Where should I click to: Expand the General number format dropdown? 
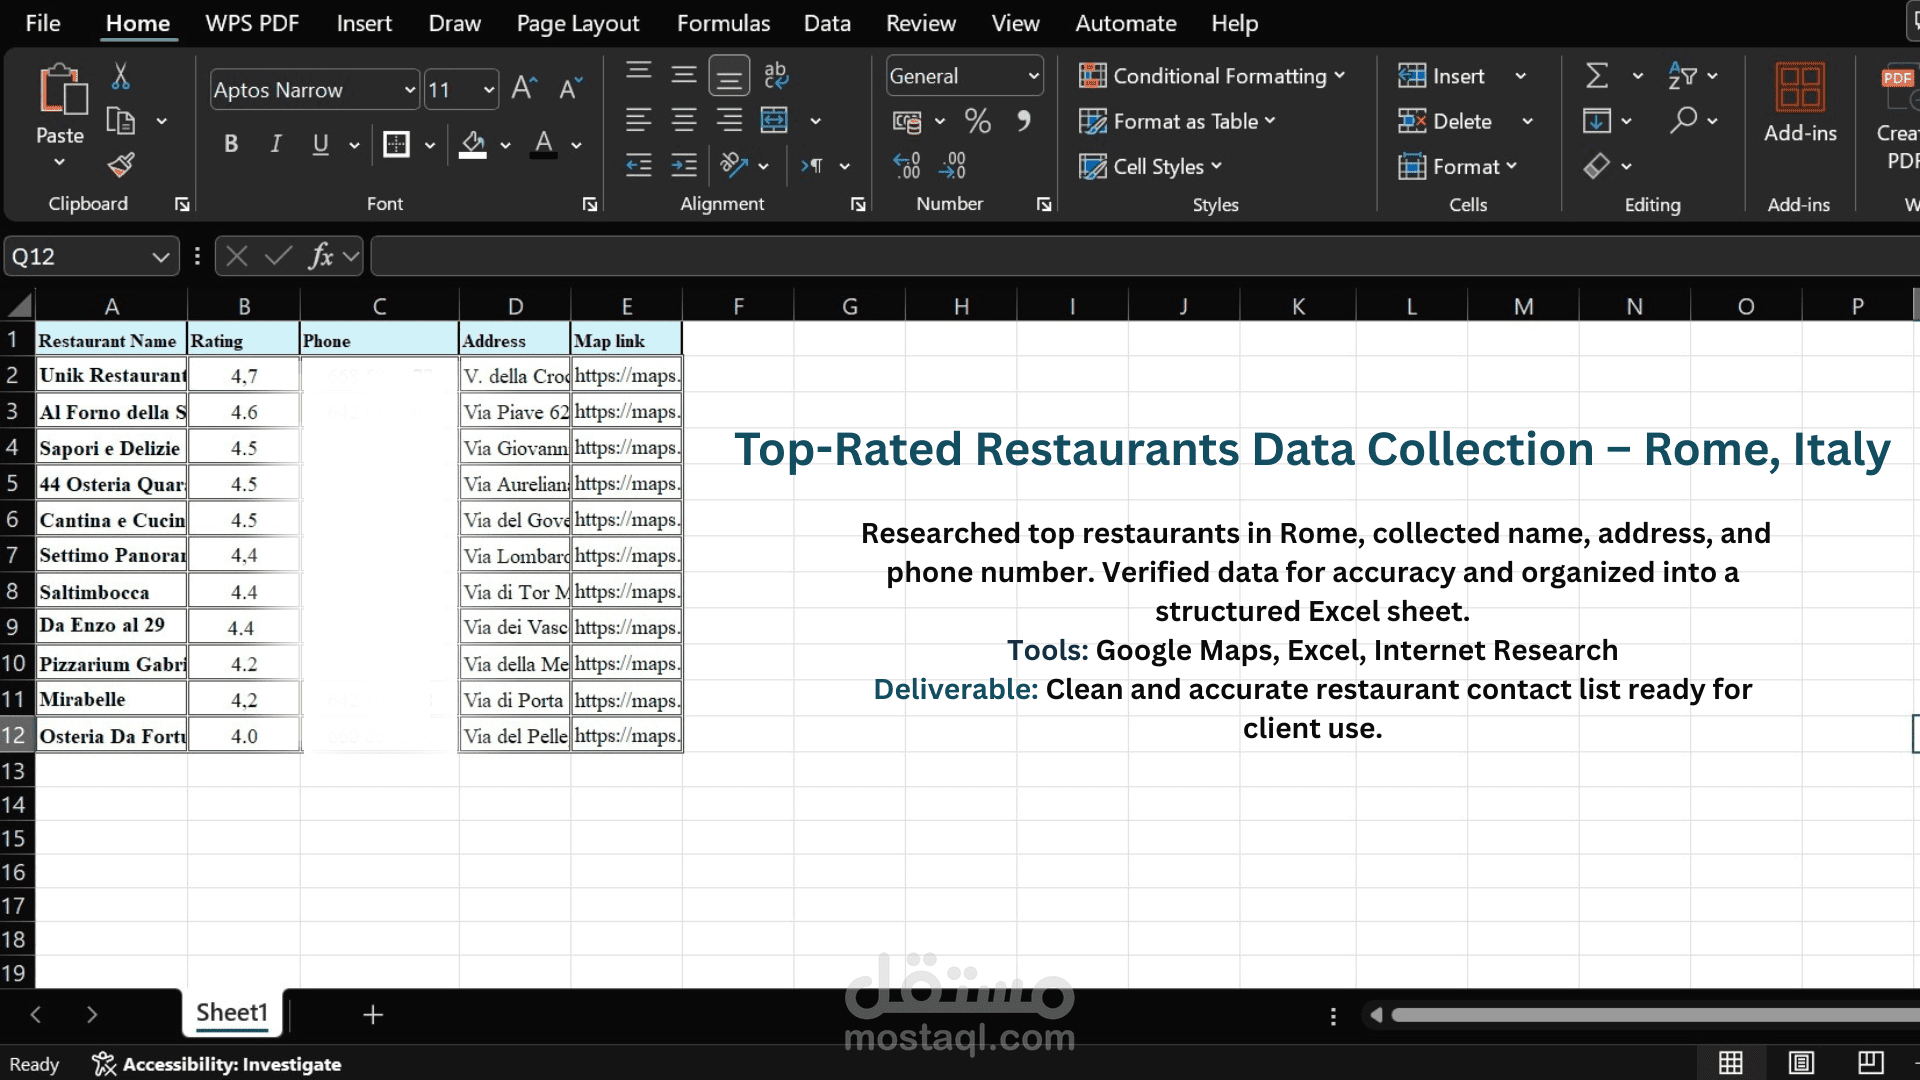(1033, 76)
